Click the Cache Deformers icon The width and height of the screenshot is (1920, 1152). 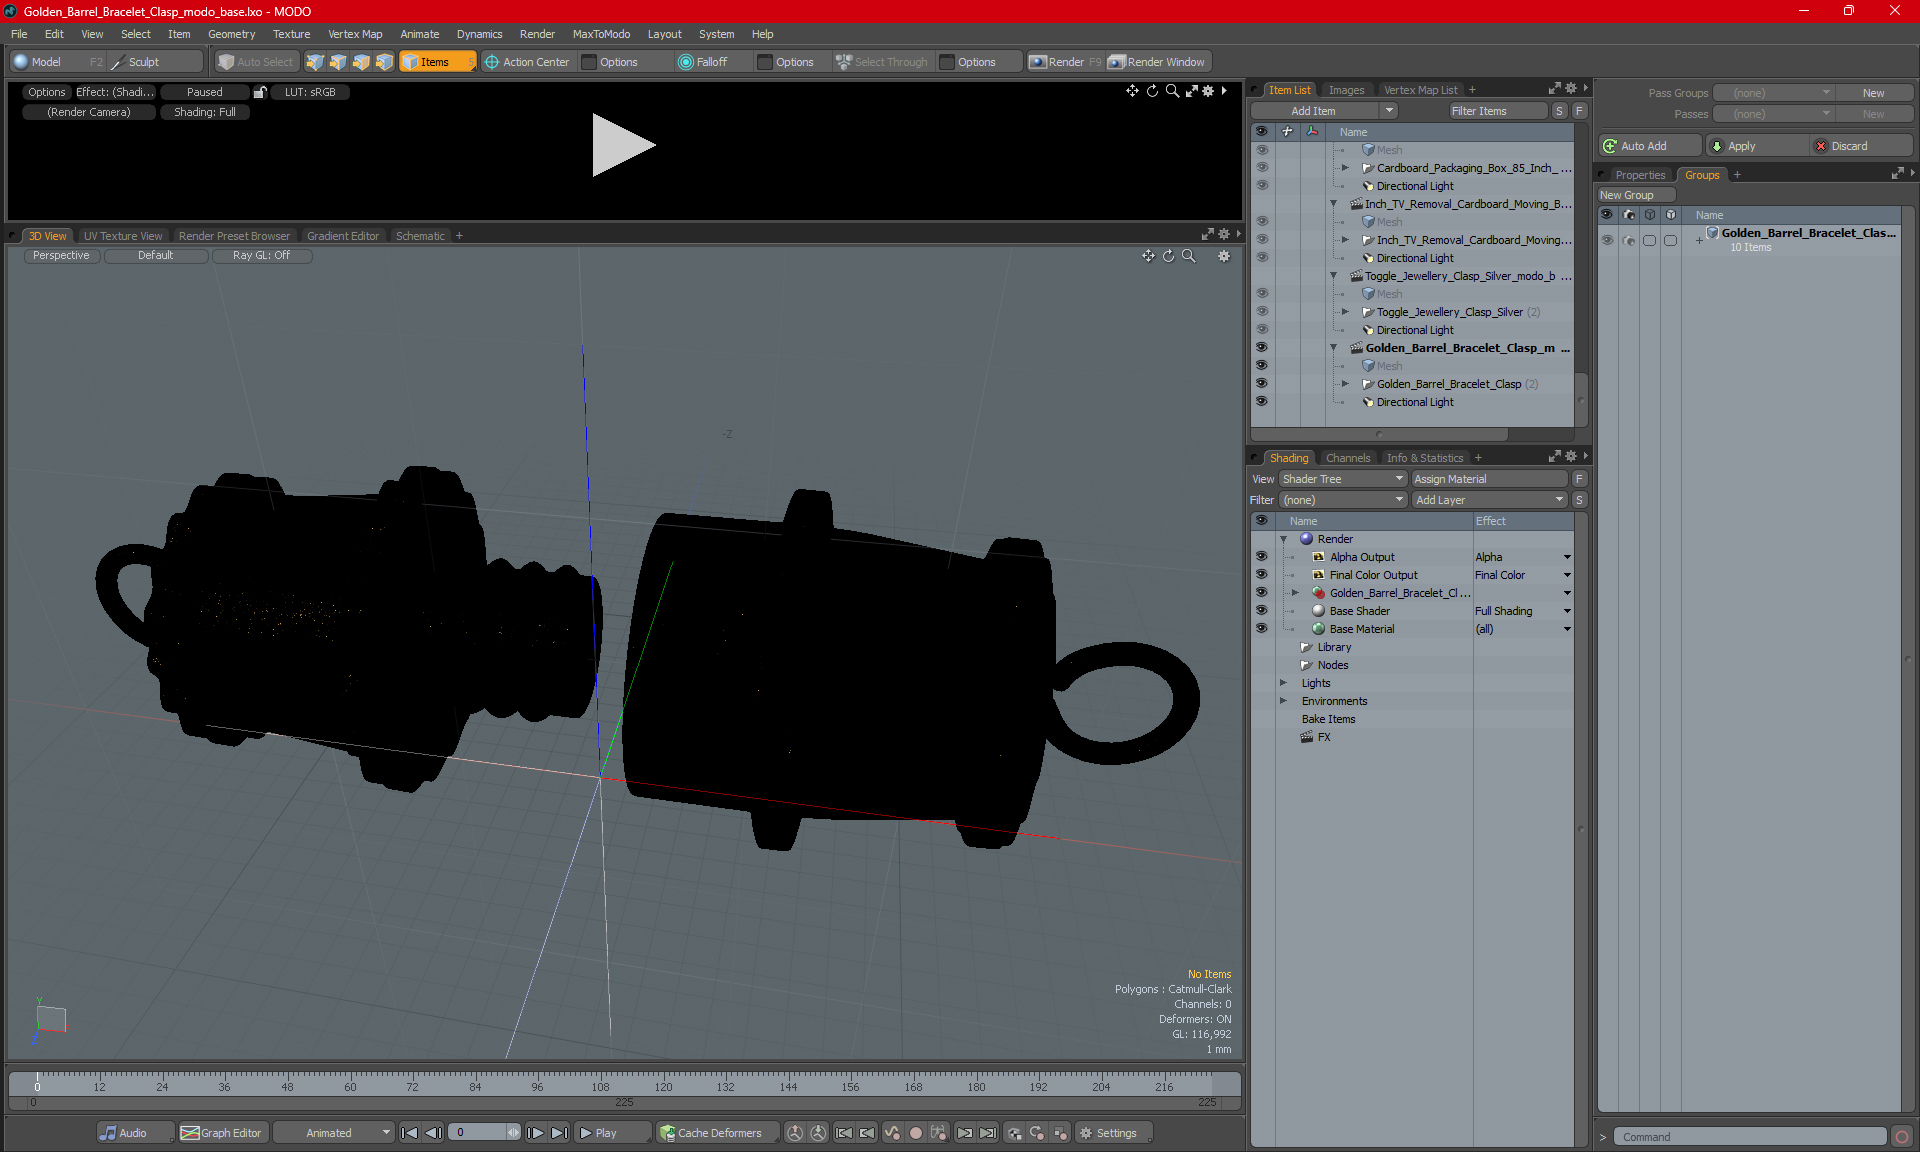click(667, 1133)
